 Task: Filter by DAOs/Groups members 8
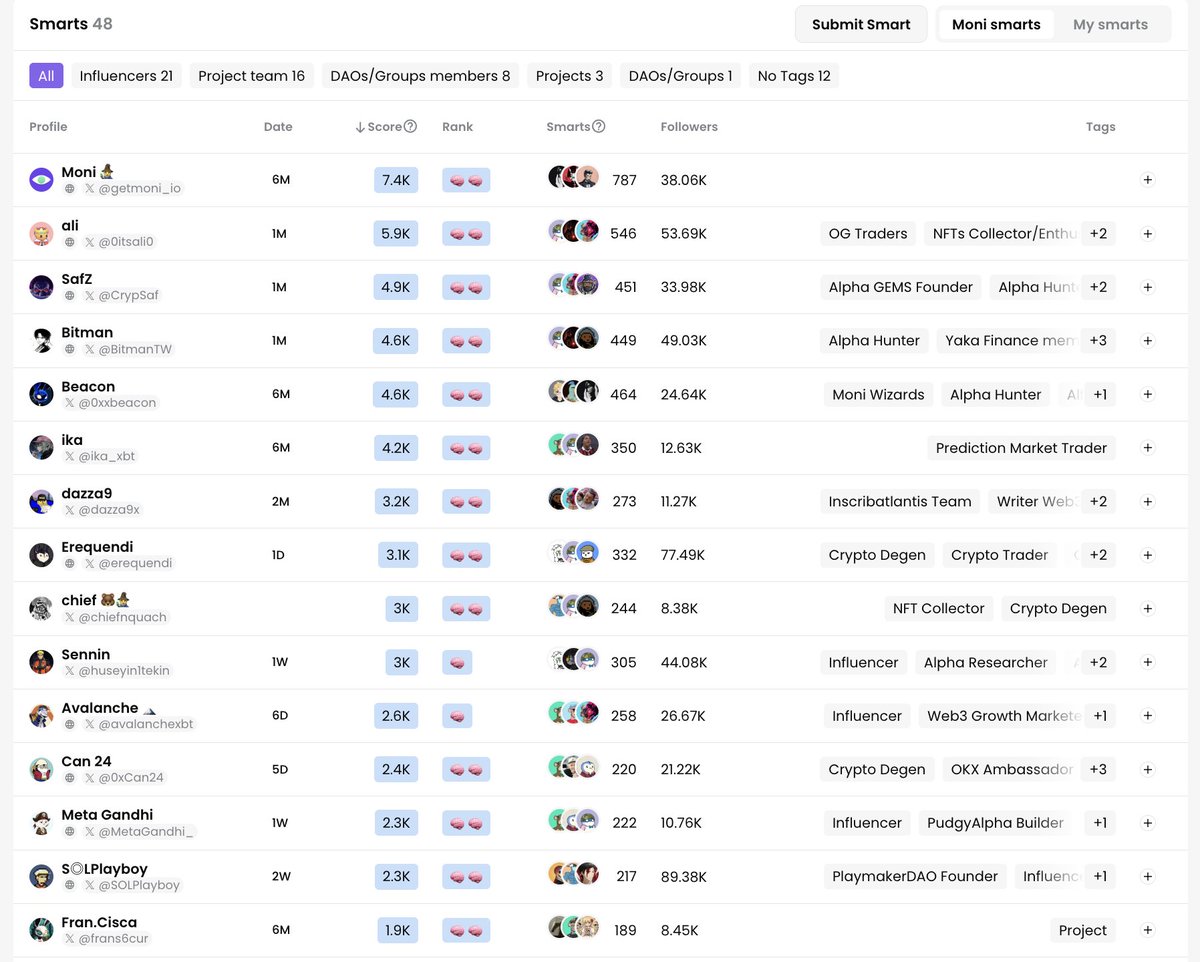[420, 76]
